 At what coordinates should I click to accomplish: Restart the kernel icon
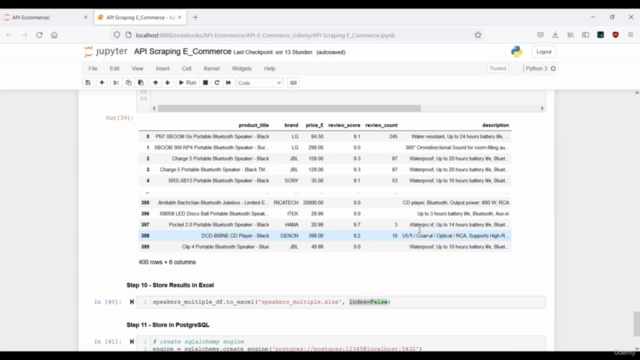pos(217,83)
